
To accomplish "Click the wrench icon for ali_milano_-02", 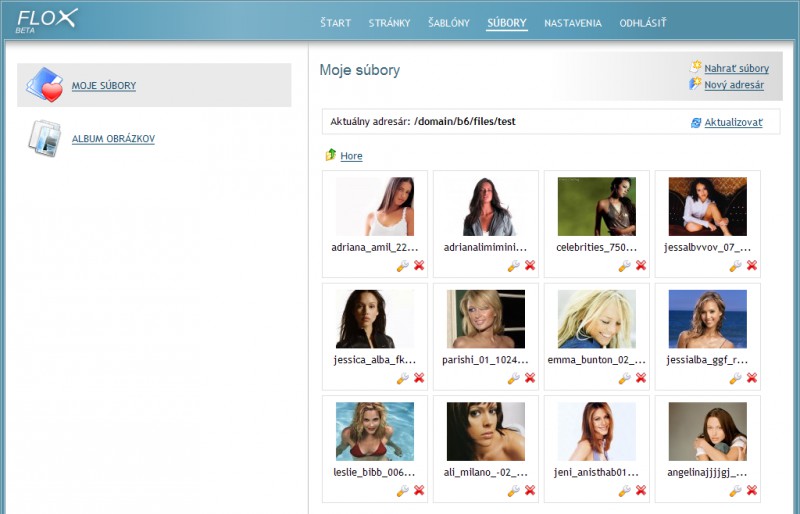I will pyautogui.click(x=513, y=491).
